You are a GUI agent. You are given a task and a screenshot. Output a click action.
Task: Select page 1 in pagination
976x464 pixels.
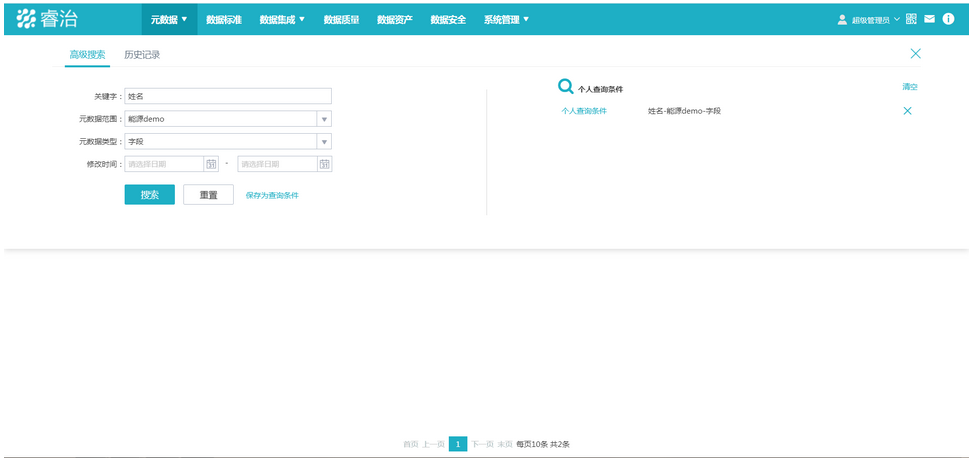458,444
